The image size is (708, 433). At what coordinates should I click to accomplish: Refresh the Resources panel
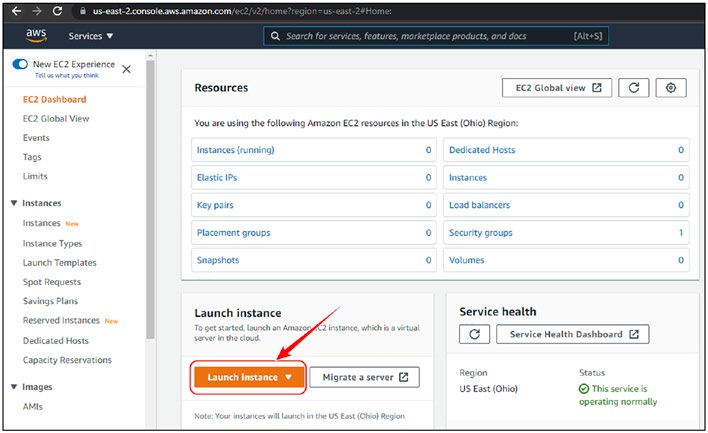pos(633,88)
